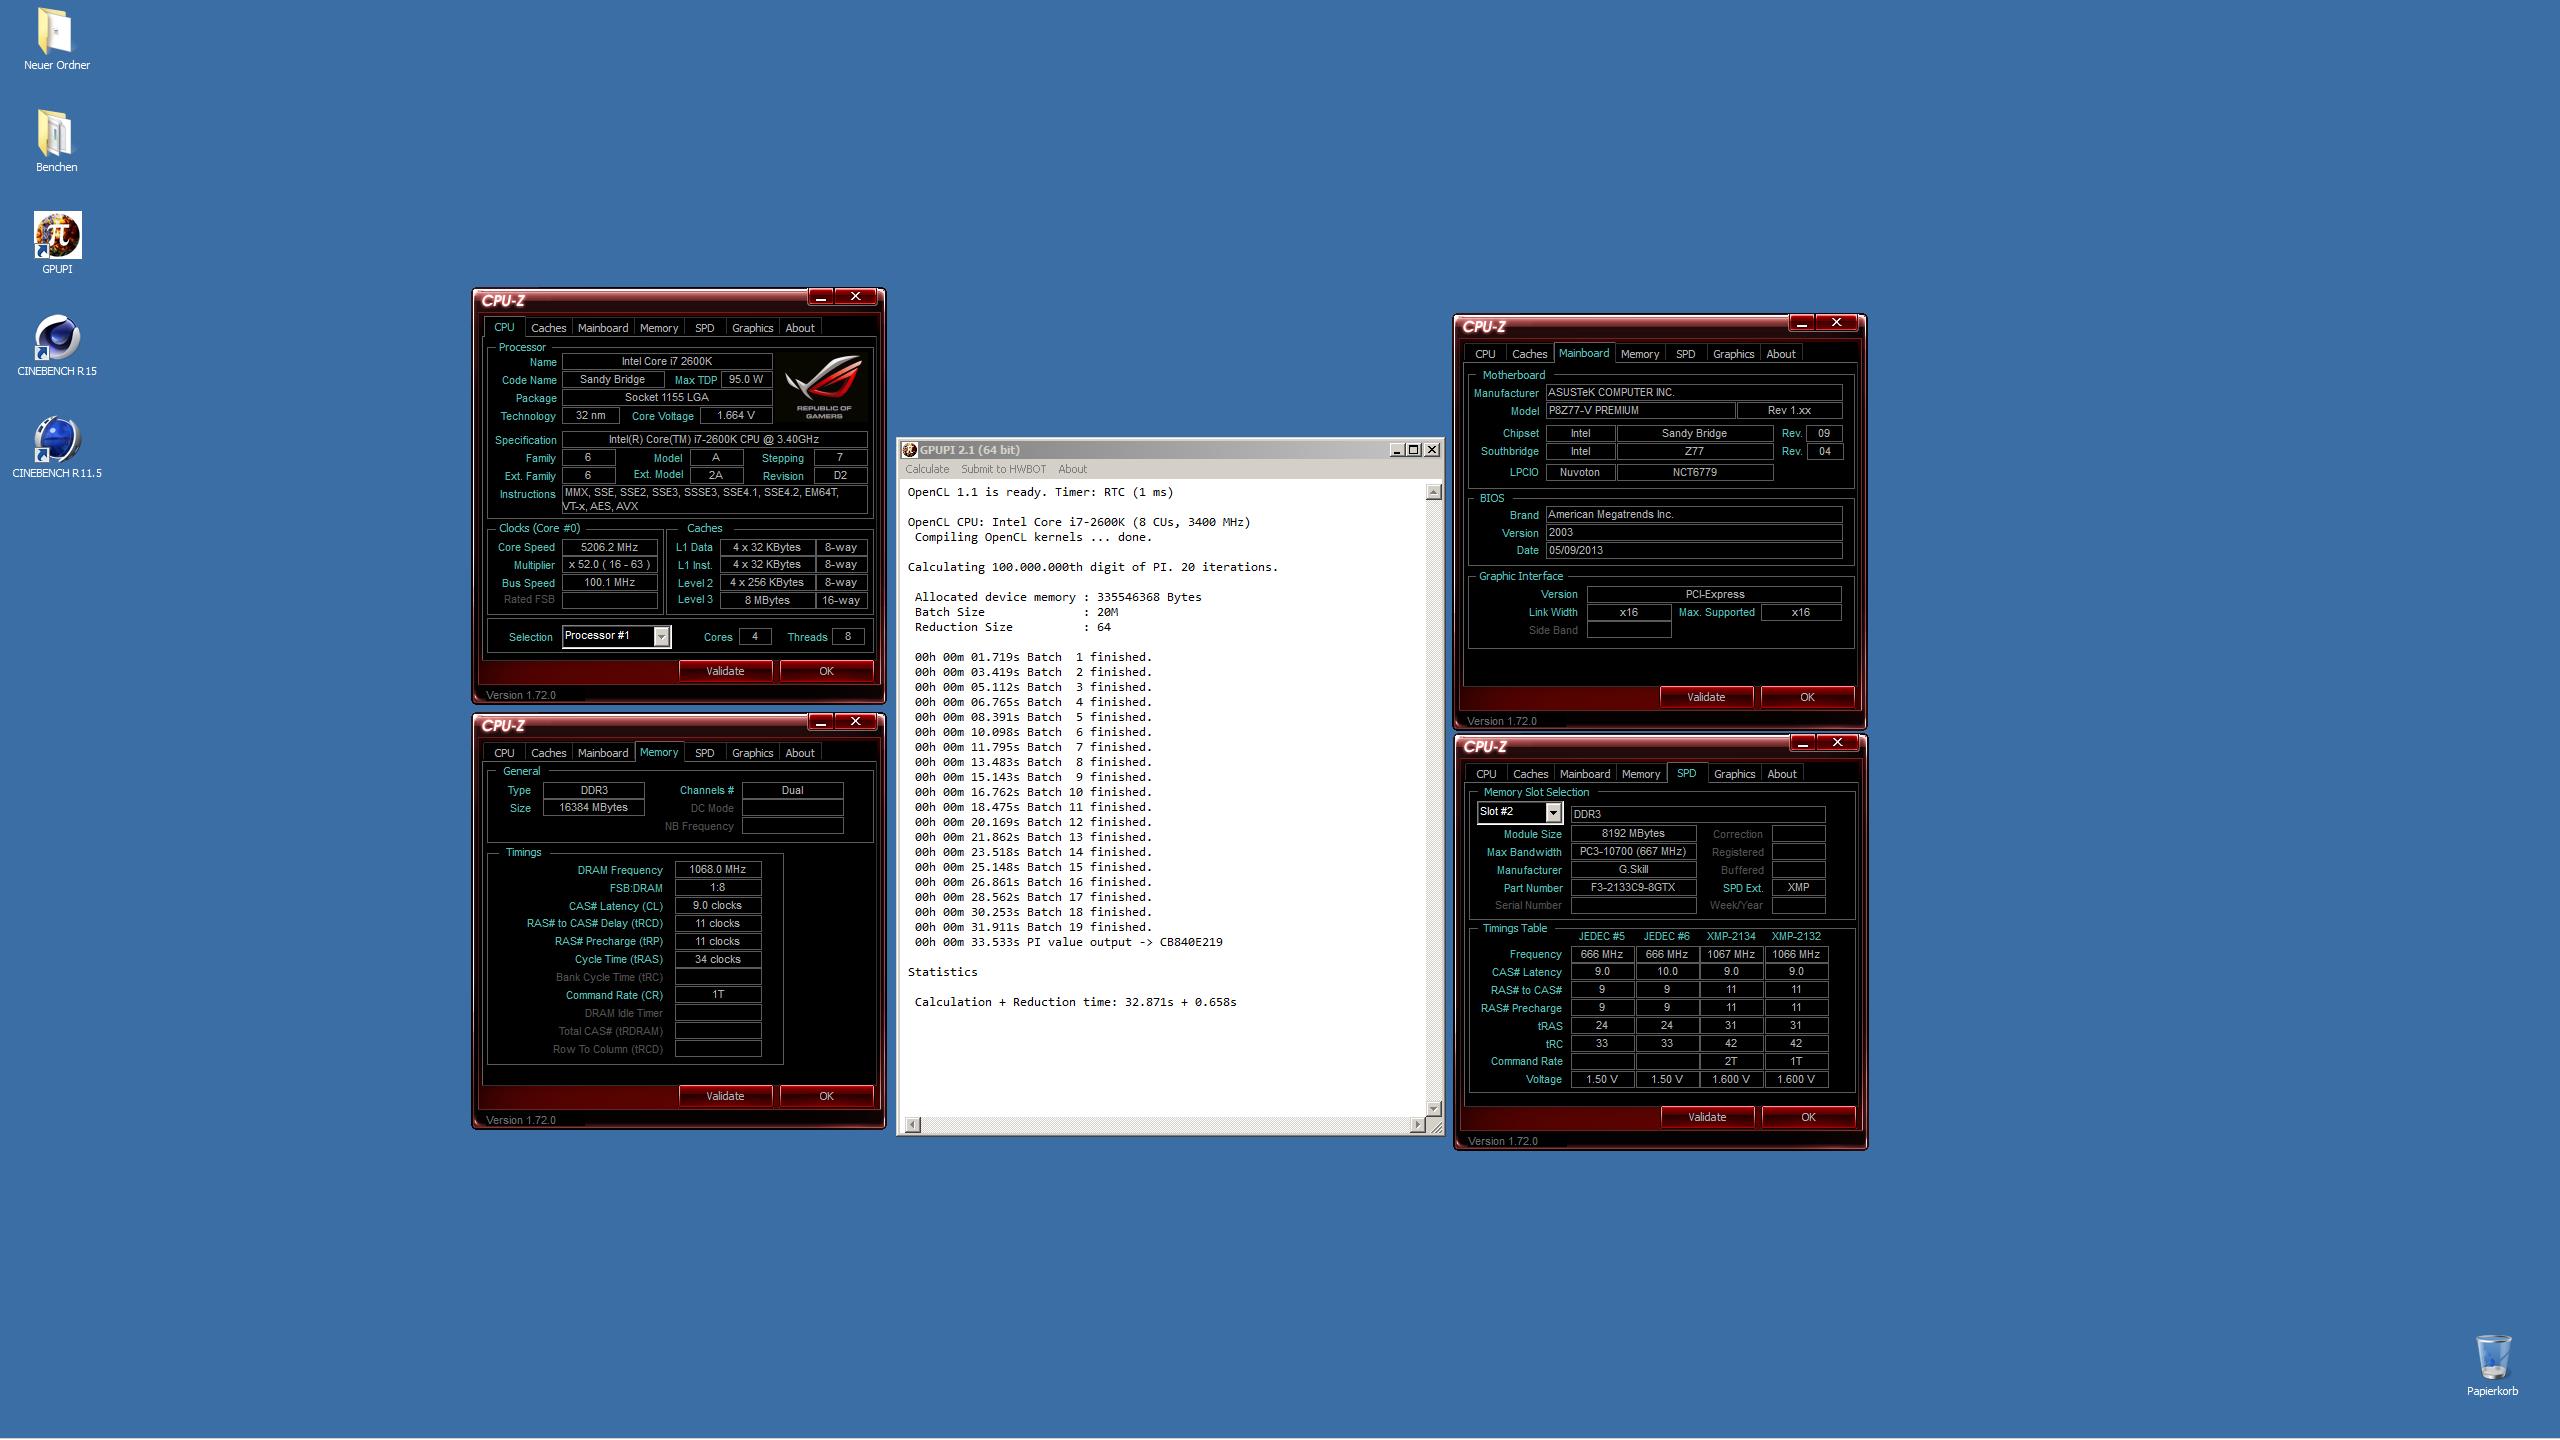Close the CPU-Z Mainboard window
This screenshot has height=1440, width=2560.
coord(1836,323)
